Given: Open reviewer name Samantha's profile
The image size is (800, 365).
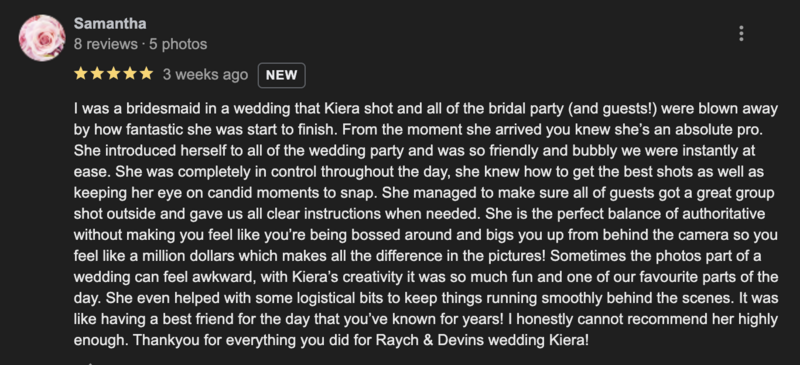Looking at the screenshot, I should 110,23.
